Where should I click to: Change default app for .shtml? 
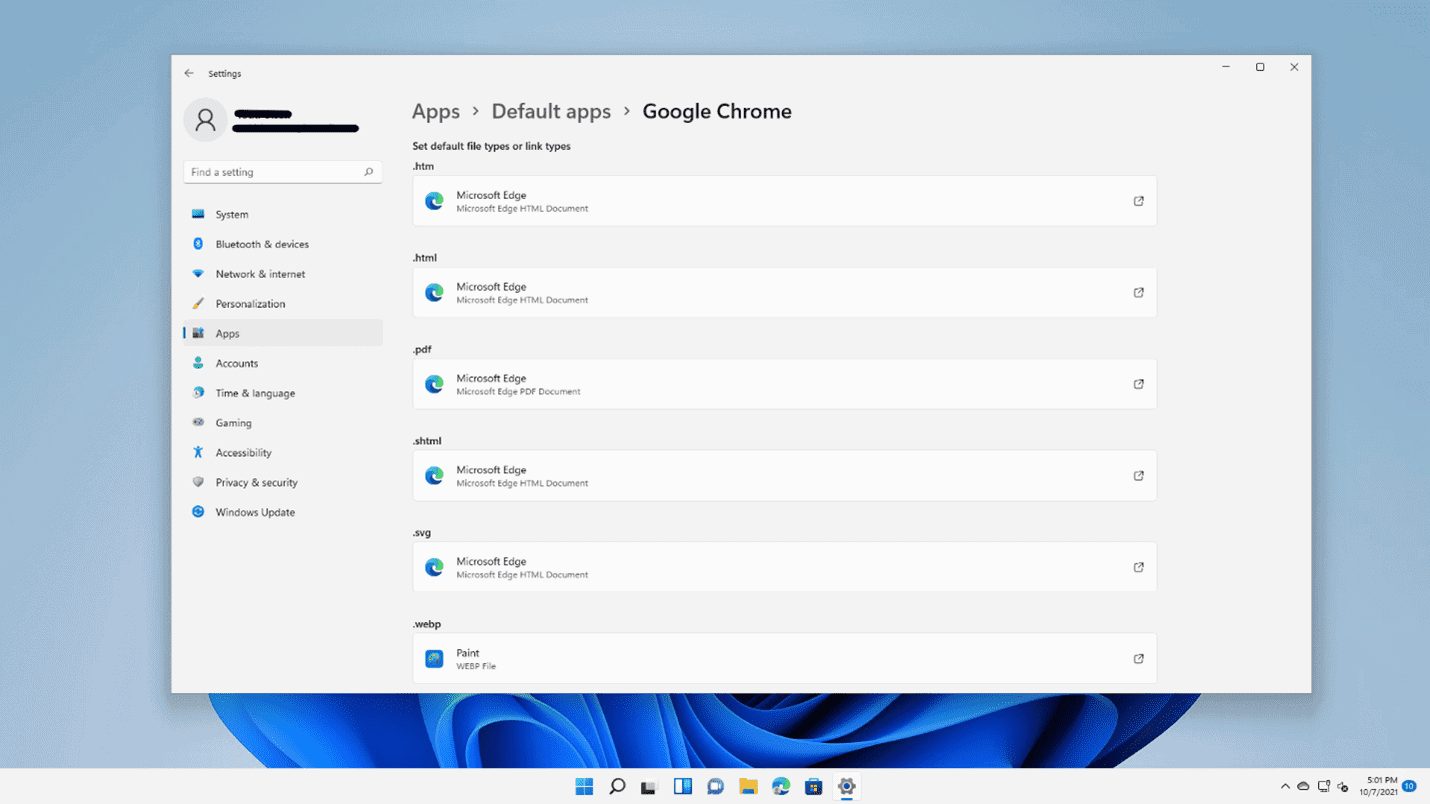point(785,476)
